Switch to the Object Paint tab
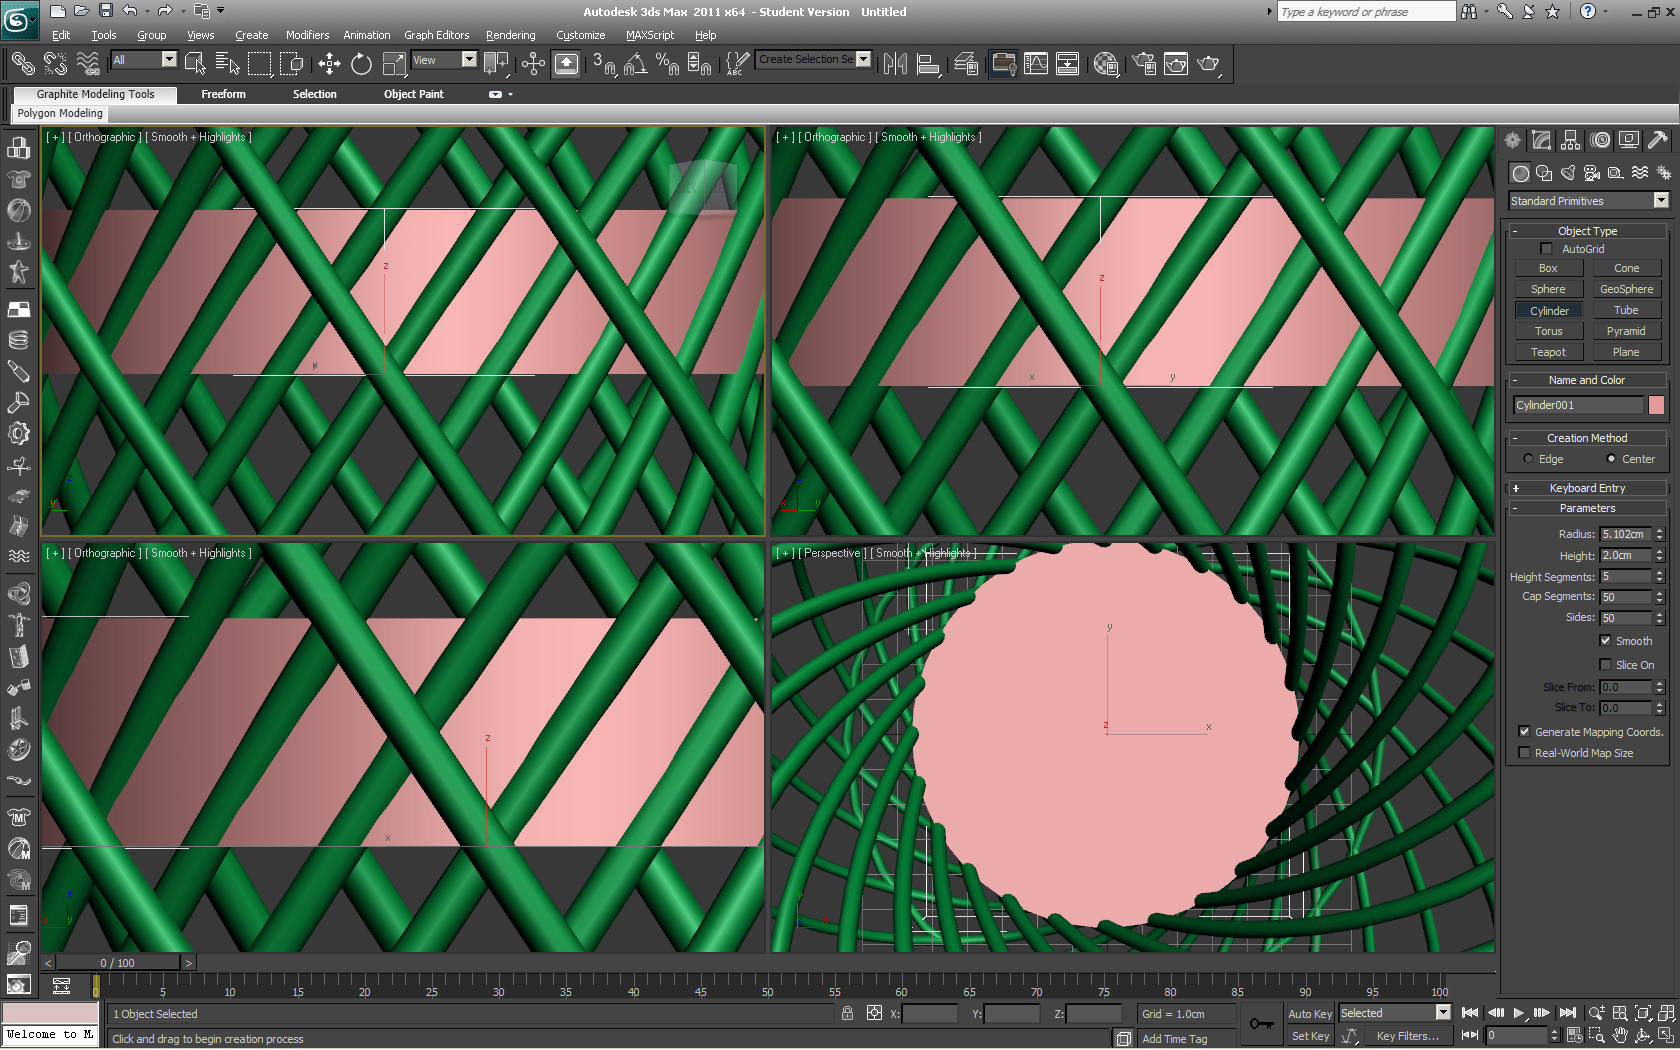This screenshot has height=1050, width=1680. click(x=414, y=94)
